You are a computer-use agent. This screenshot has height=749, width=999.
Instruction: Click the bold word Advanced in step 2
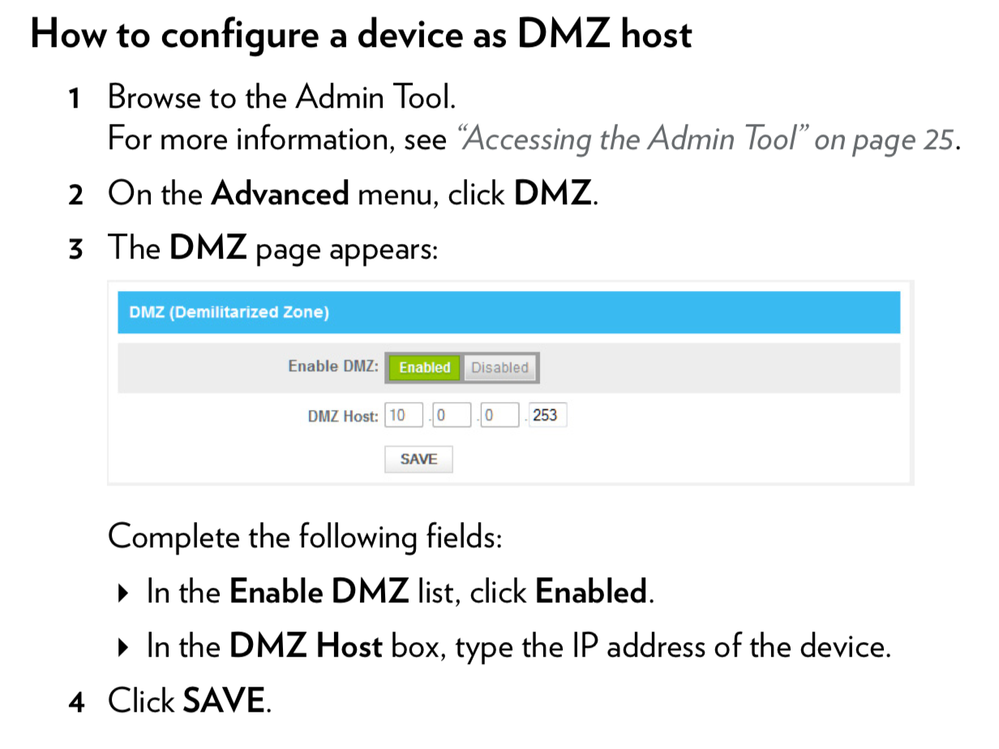coord(280,193)
